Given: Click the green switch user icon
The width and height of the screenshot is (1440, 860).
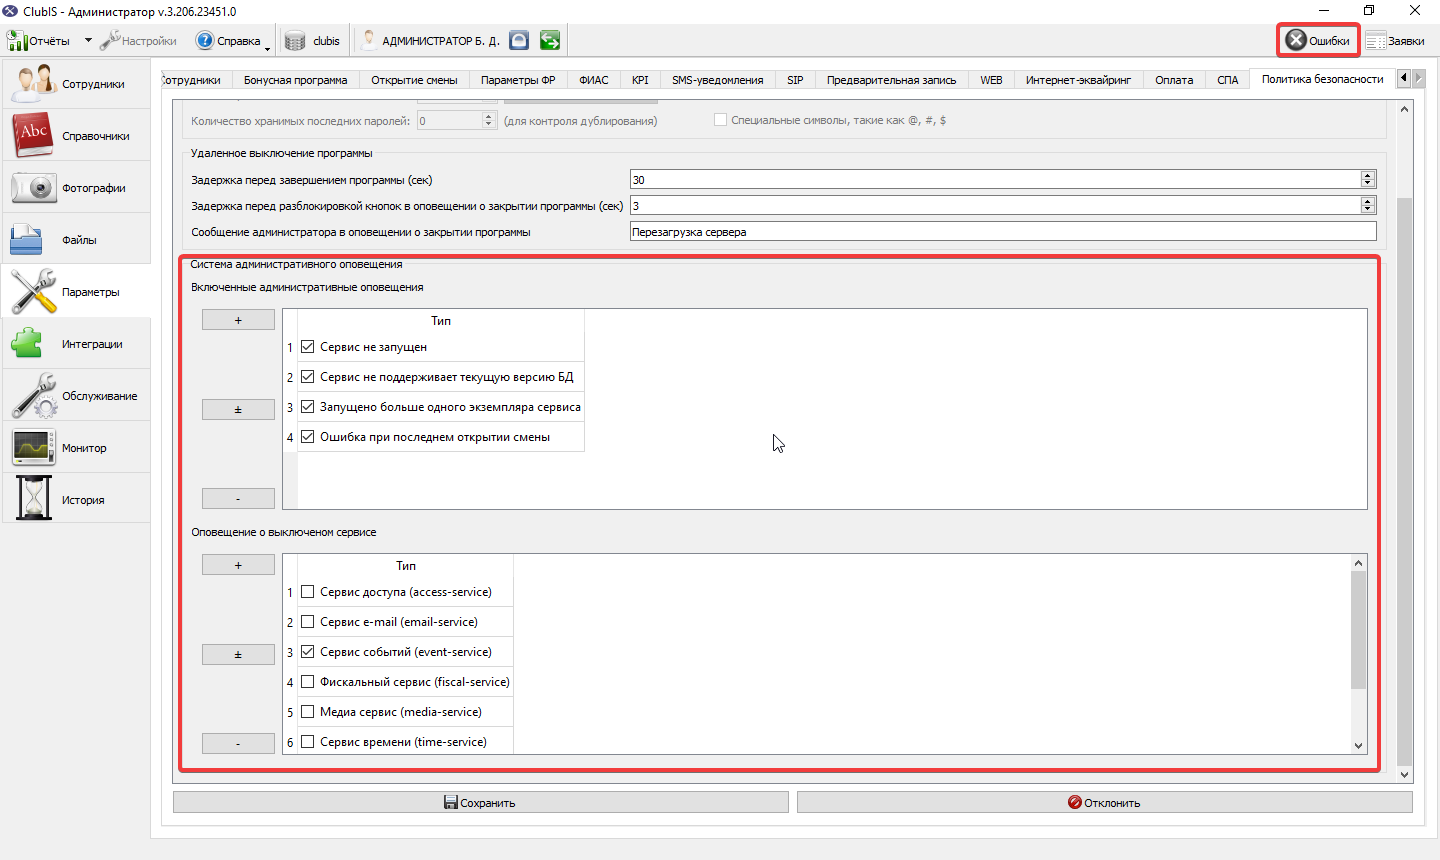Looking at the screenshot, I should 550,40.
